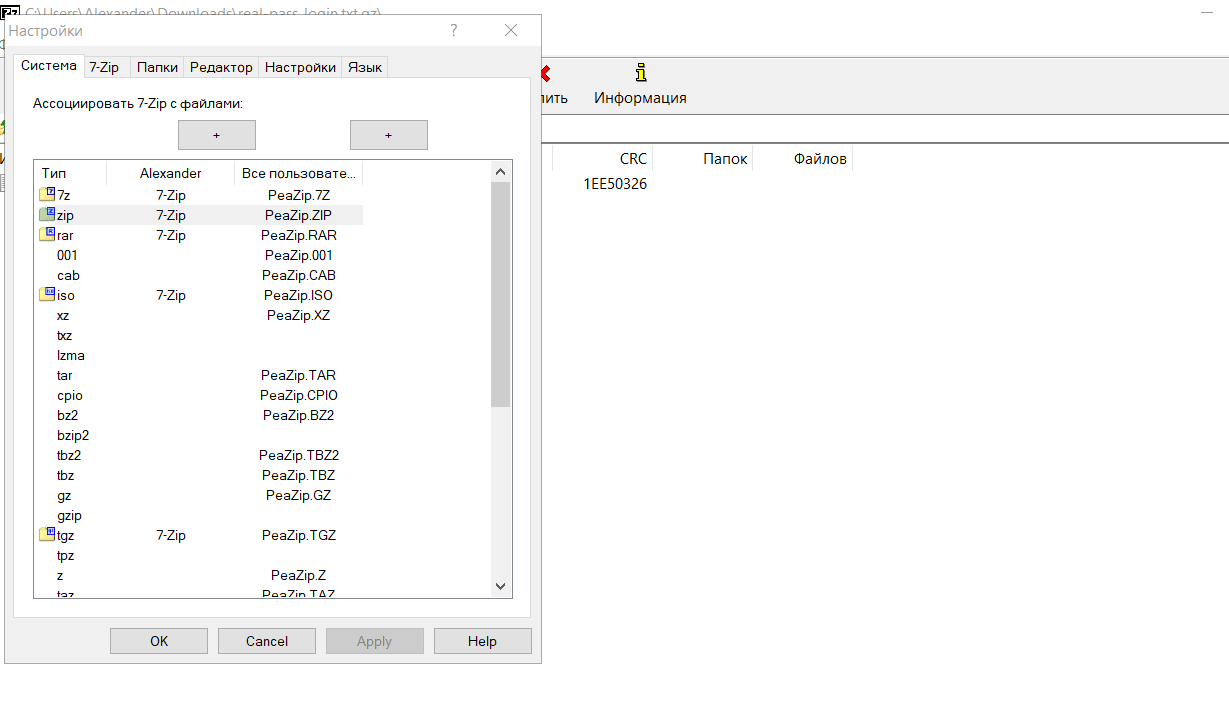Select the tpz file type
This screenshot has width=1229, height=712.
(x=65, y=555)
